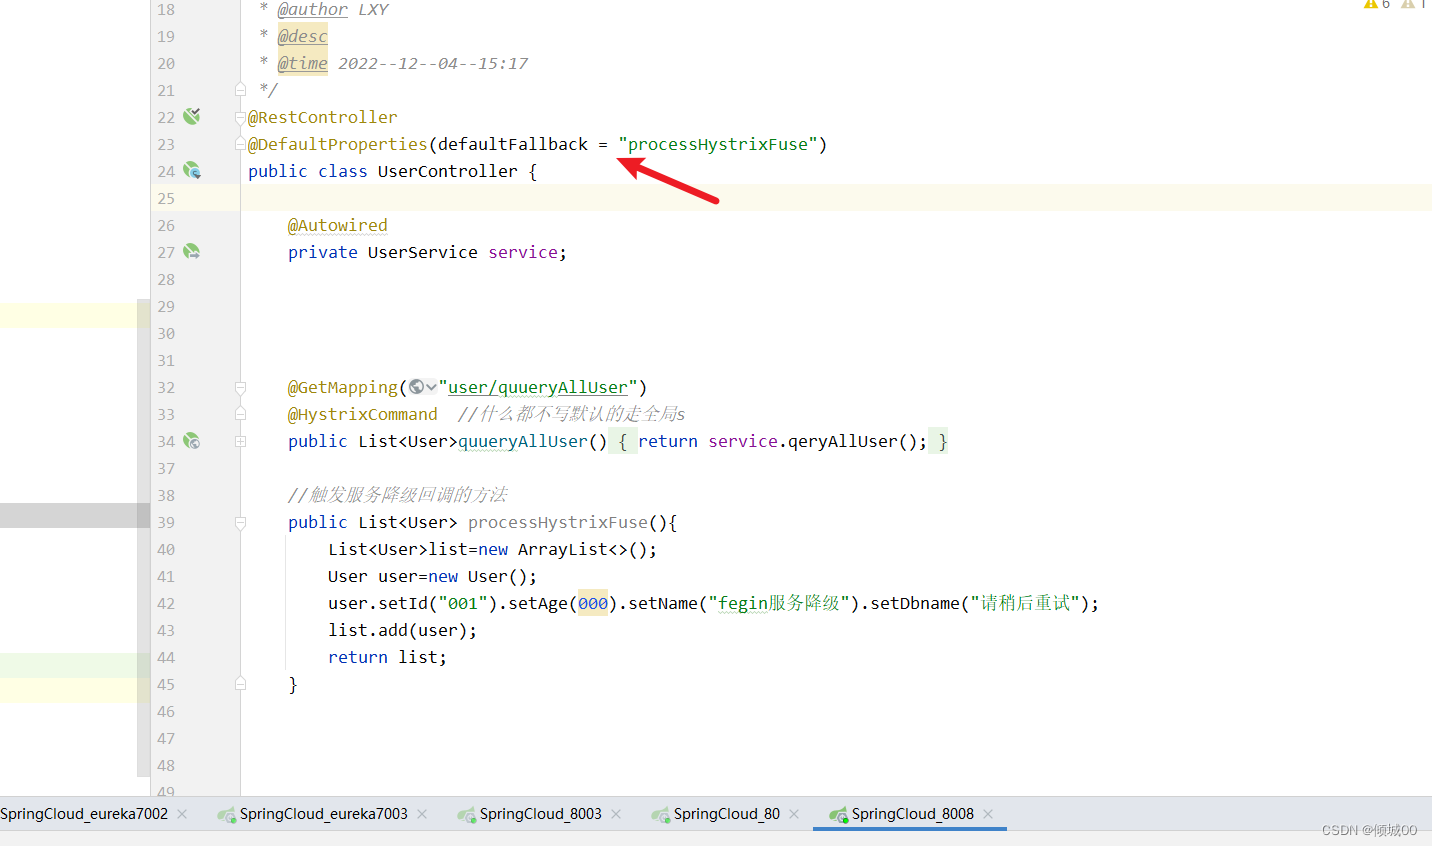Click the autowired dependency gutter icon on line 27
Image resolution: width=1432 pixels, height=846 pixels.
[192, 252]
